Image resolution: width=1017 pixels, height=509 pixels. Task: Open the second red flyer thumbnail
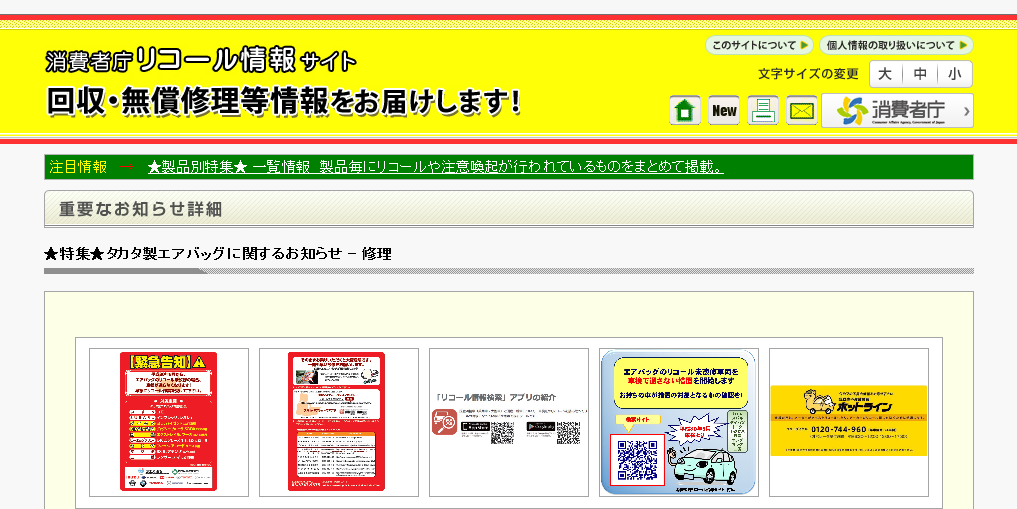(339, 422)
